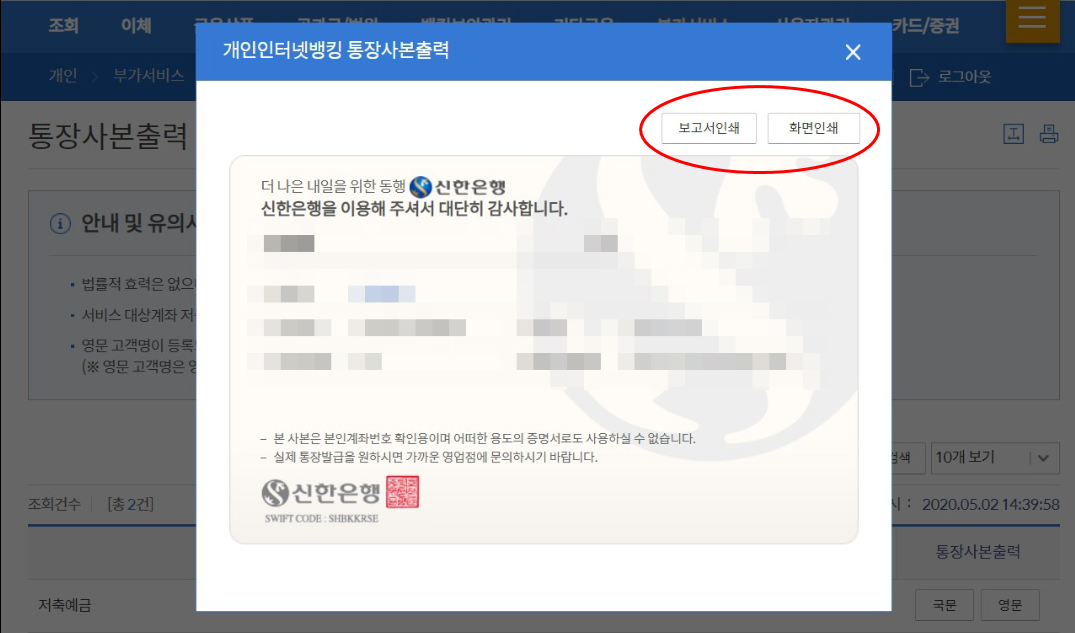
Task: Close the 통장사본출력 dialog with X
Action: (x=853, y=52)
